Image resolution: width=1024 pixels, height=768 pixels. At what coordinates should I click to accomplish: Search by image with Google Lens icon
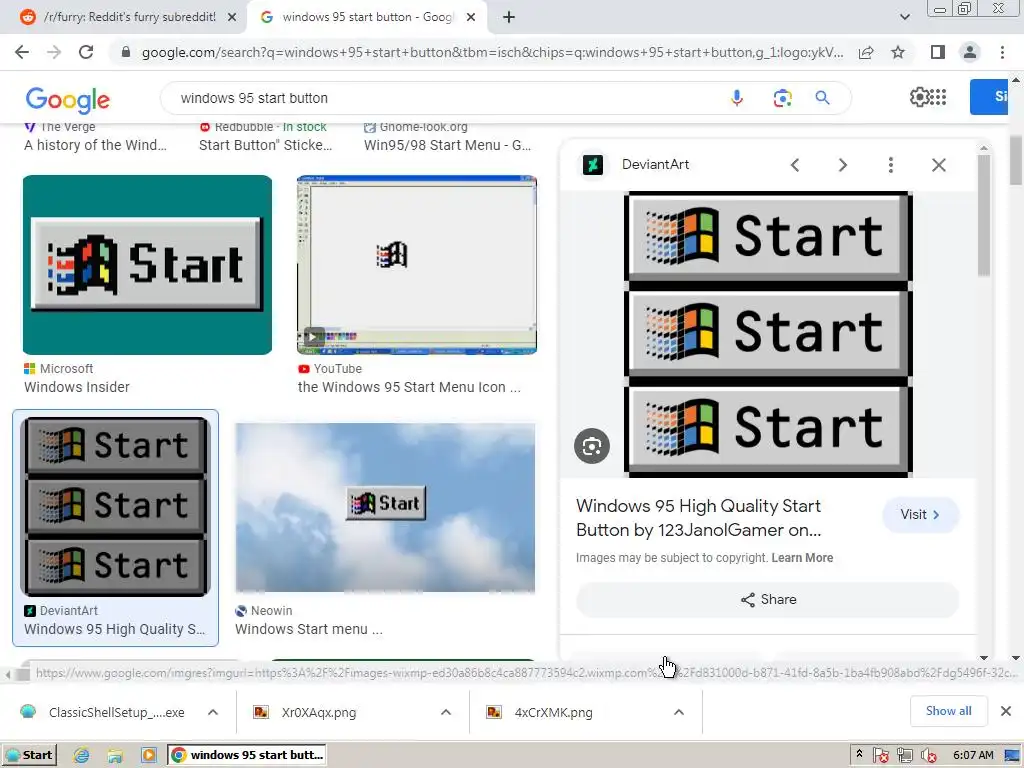click(x=782, y=98)
